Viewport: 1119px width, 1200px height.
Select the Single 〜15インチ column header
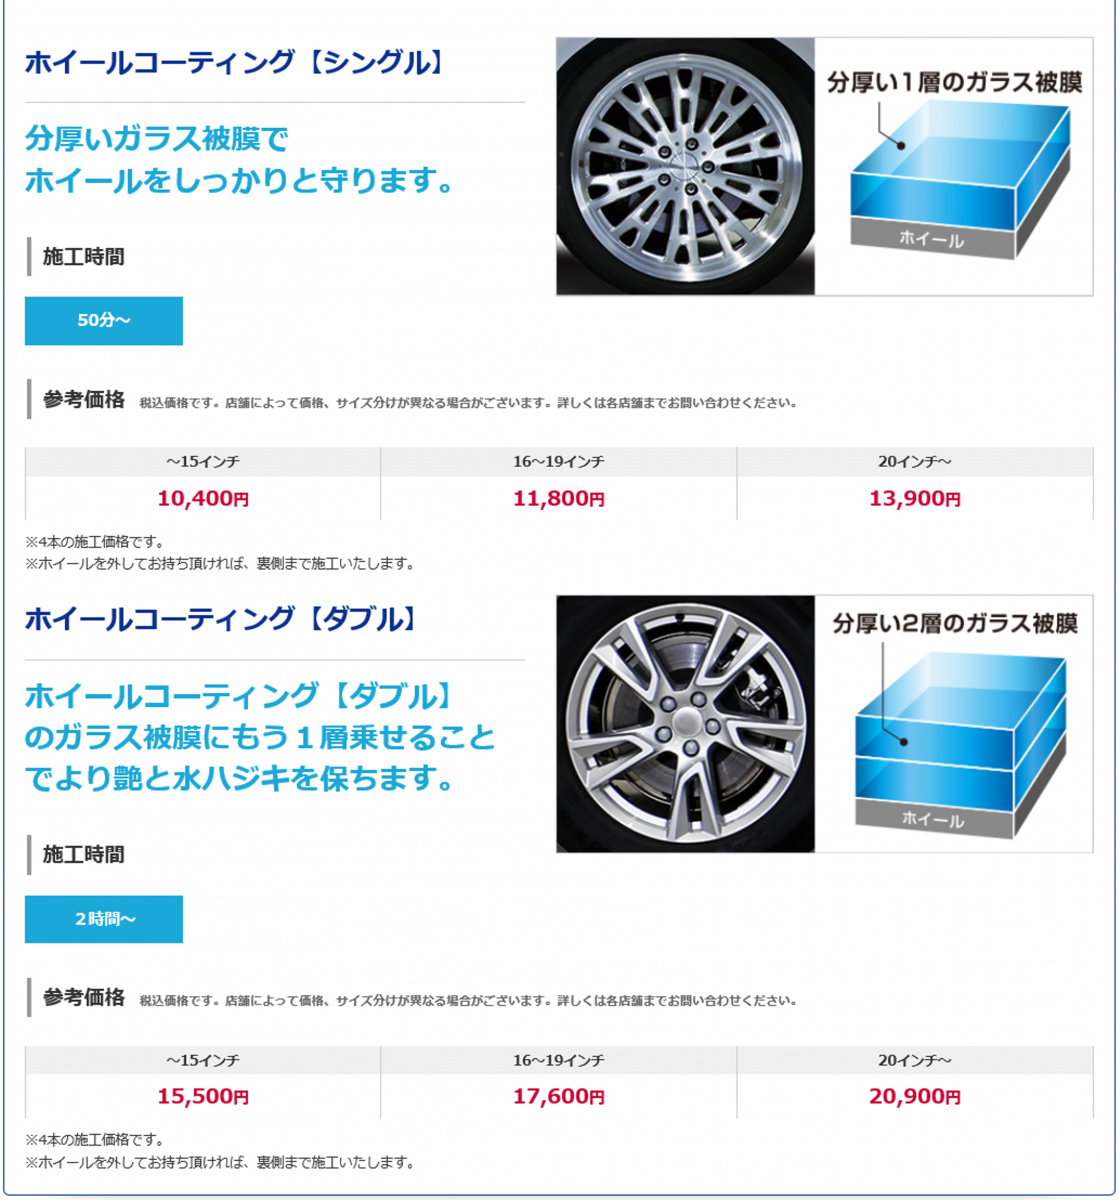pyautogui.click(x=203, y=462)
